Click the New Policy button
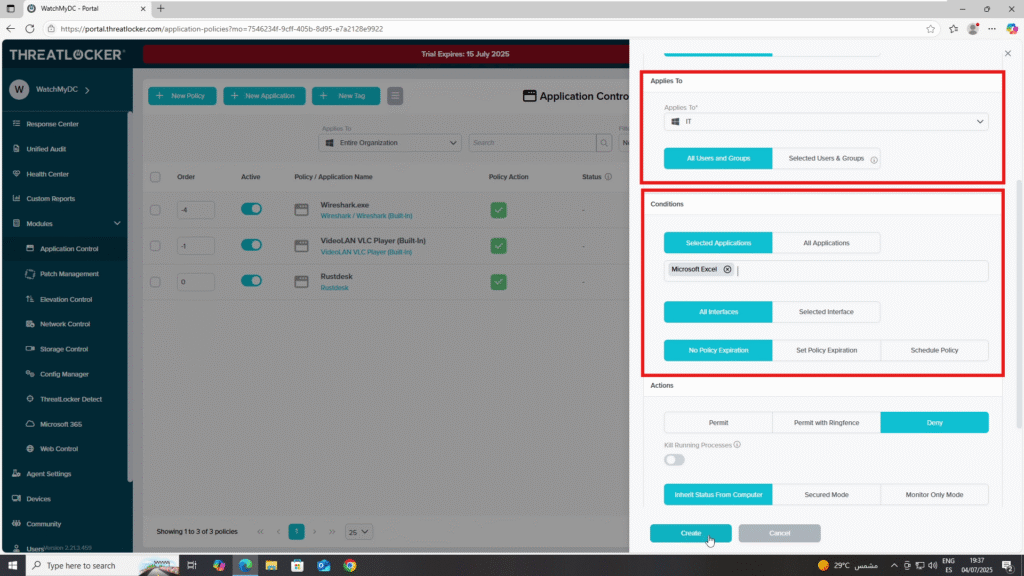Viewport: 1024px width, 576px height. pos(182,96)
